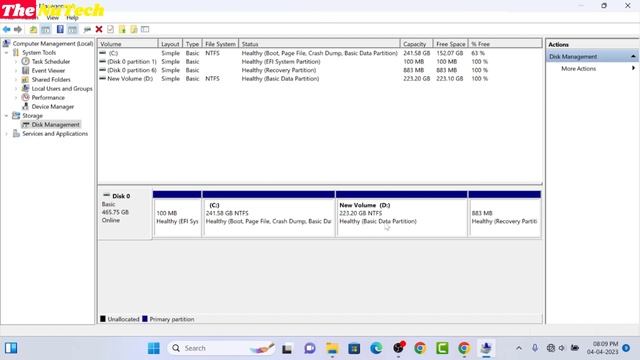Sort by the Free Space column header
Image resolution: width=640 pixels, height=360 pixels.
point(450,44)
